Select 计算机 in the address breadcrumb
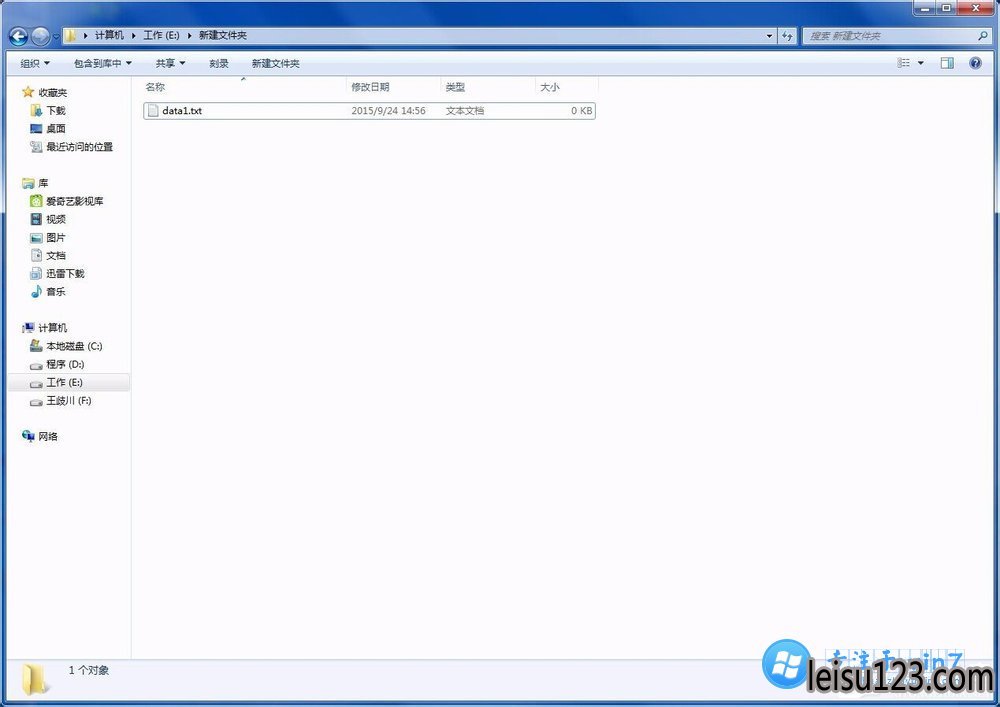 (109, 36)
